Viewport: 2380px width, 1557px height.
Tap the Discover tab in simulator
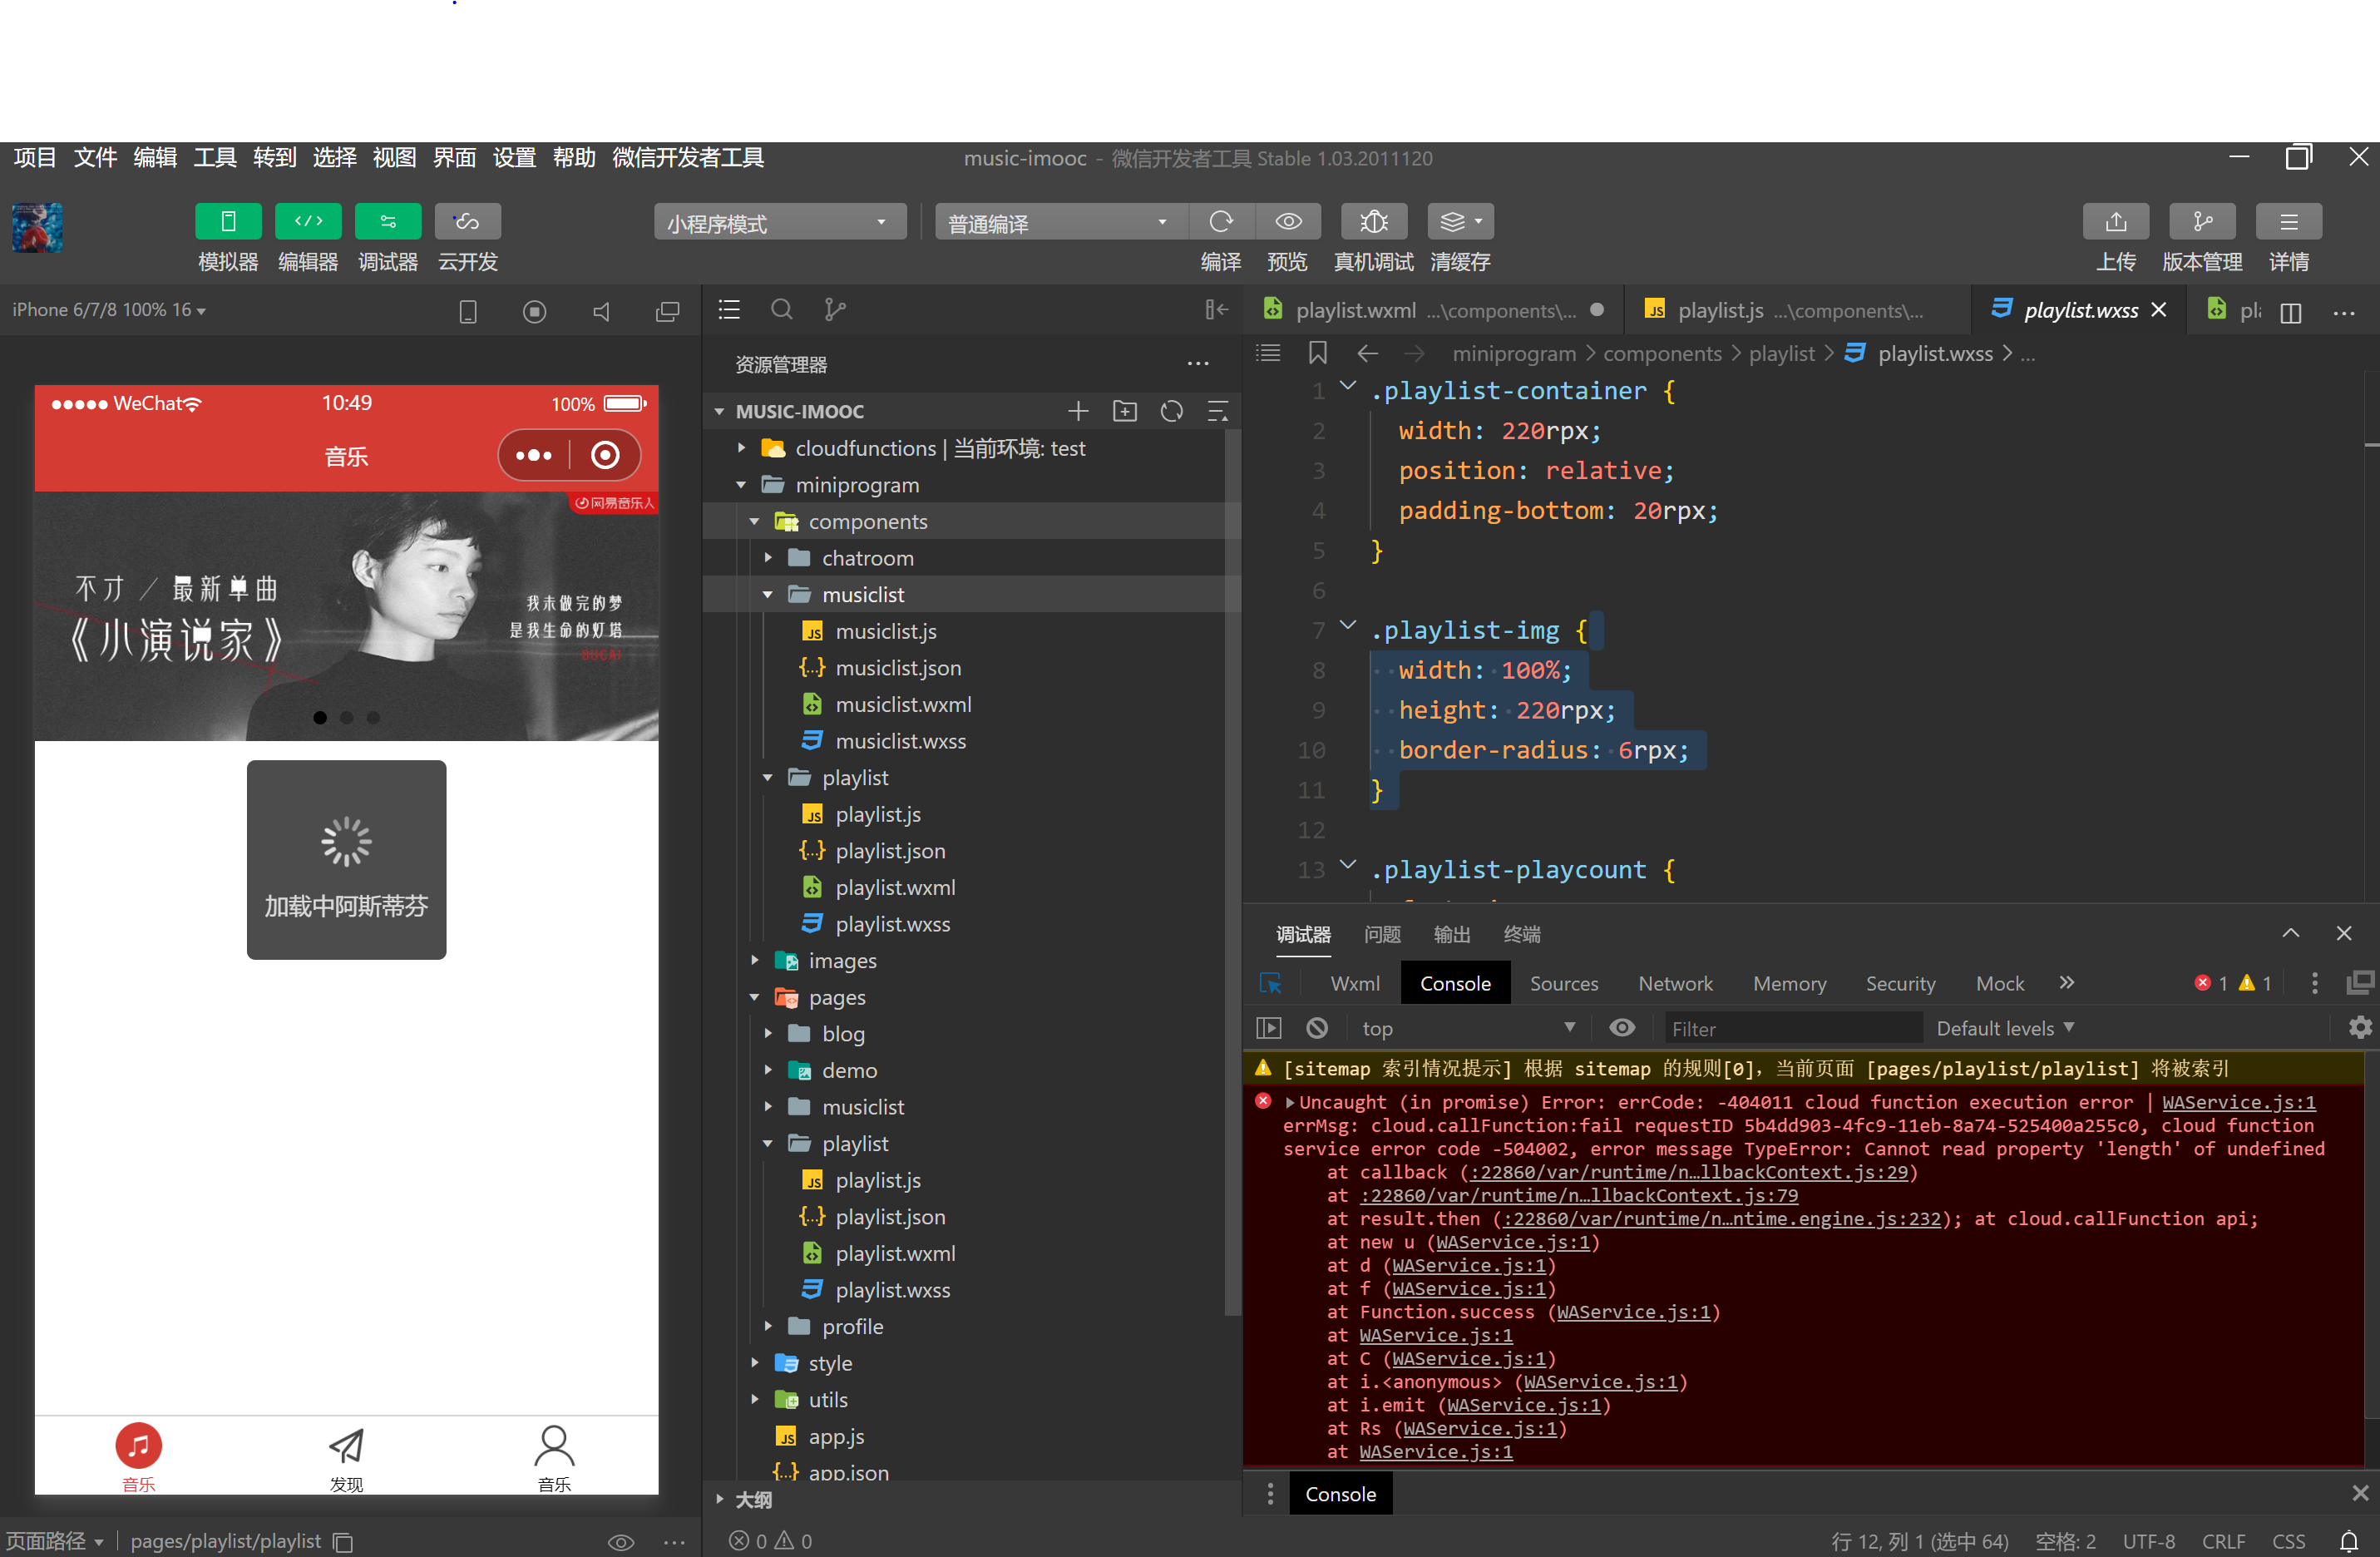[346, 1457]
